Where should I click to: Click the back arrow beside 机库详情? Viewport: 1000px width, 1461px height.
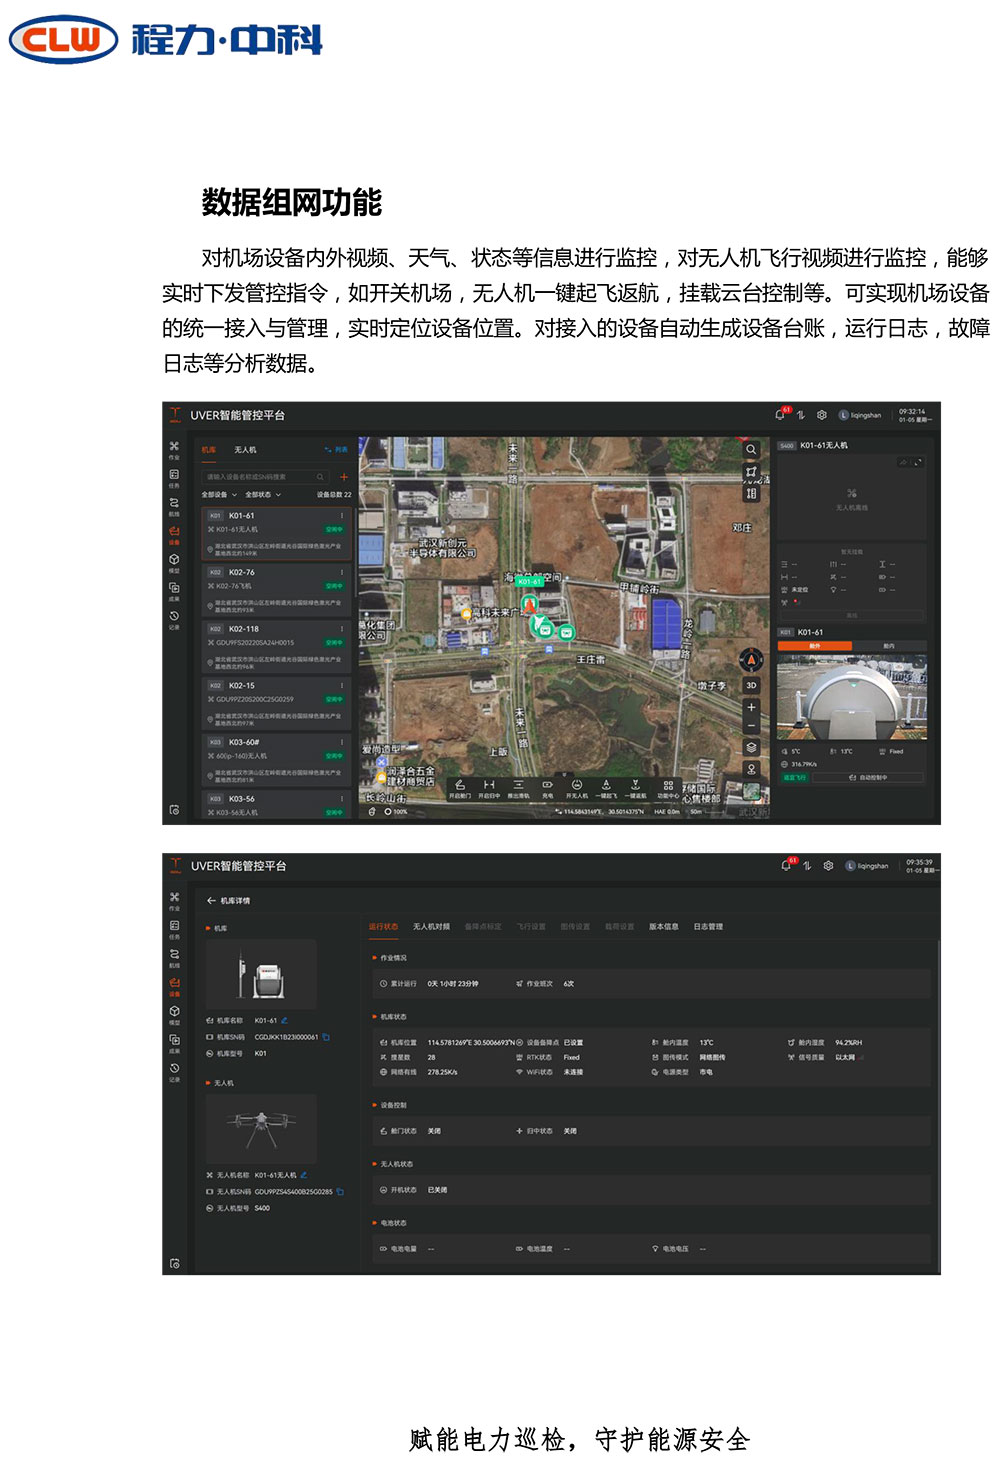211,901
